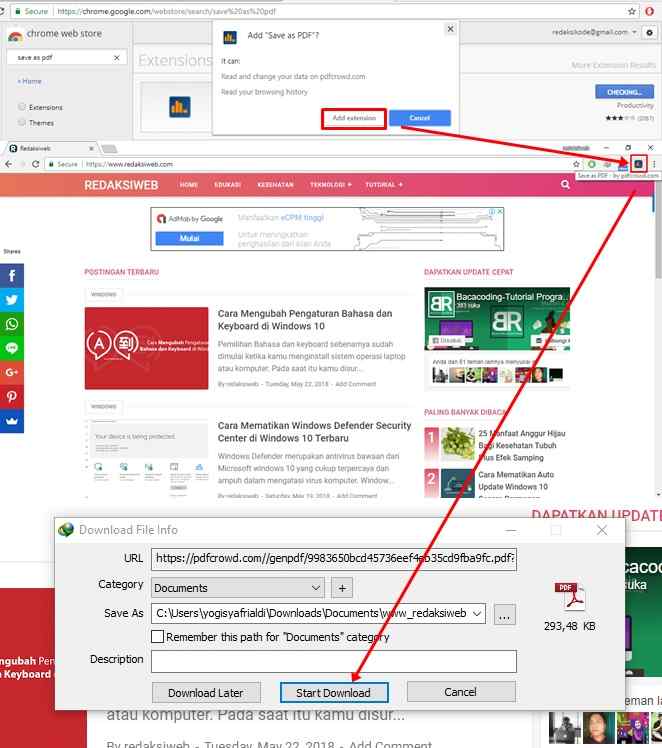The height and width of the screenshot is (748, 662).
Task: Click Cancel in the Add extension dialog
Action: [420, 118]
